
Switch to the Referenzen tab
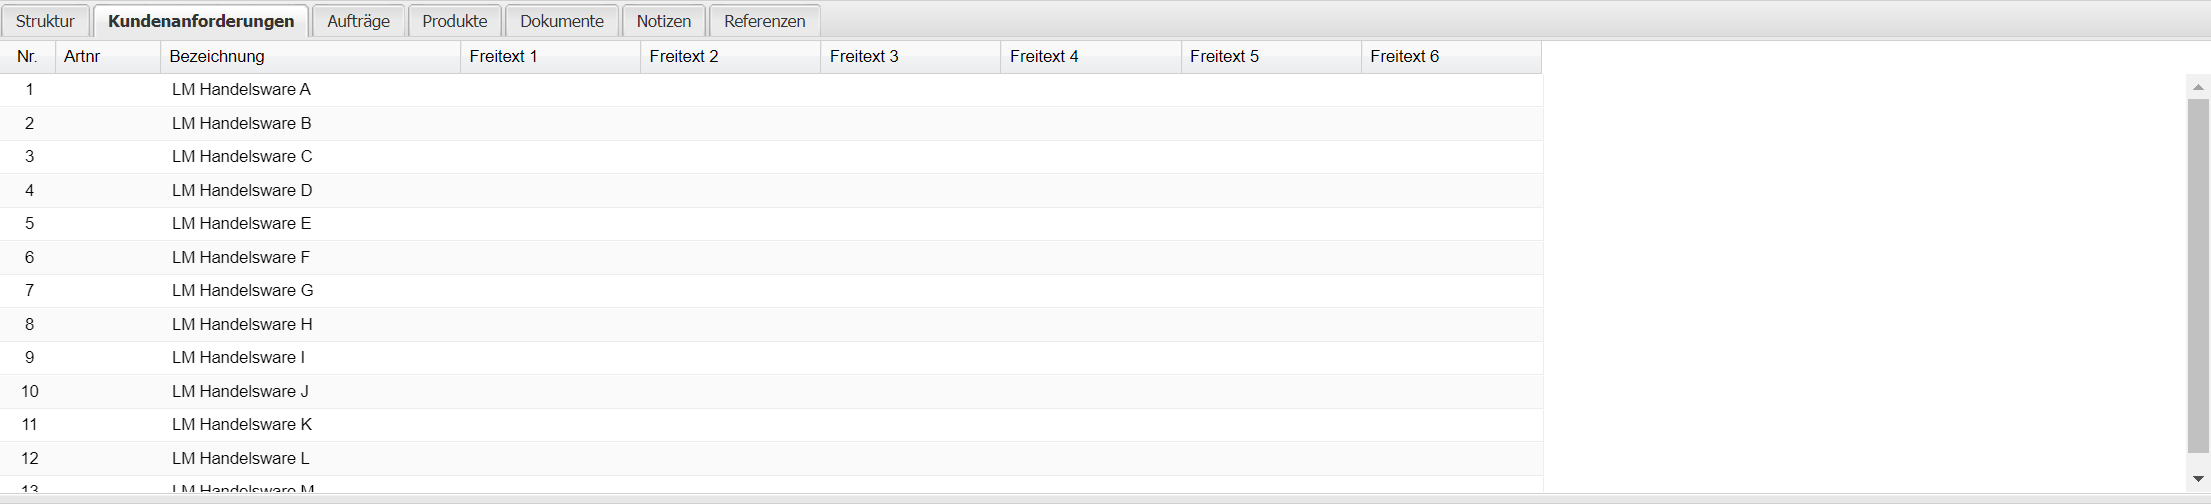[765, 21]
